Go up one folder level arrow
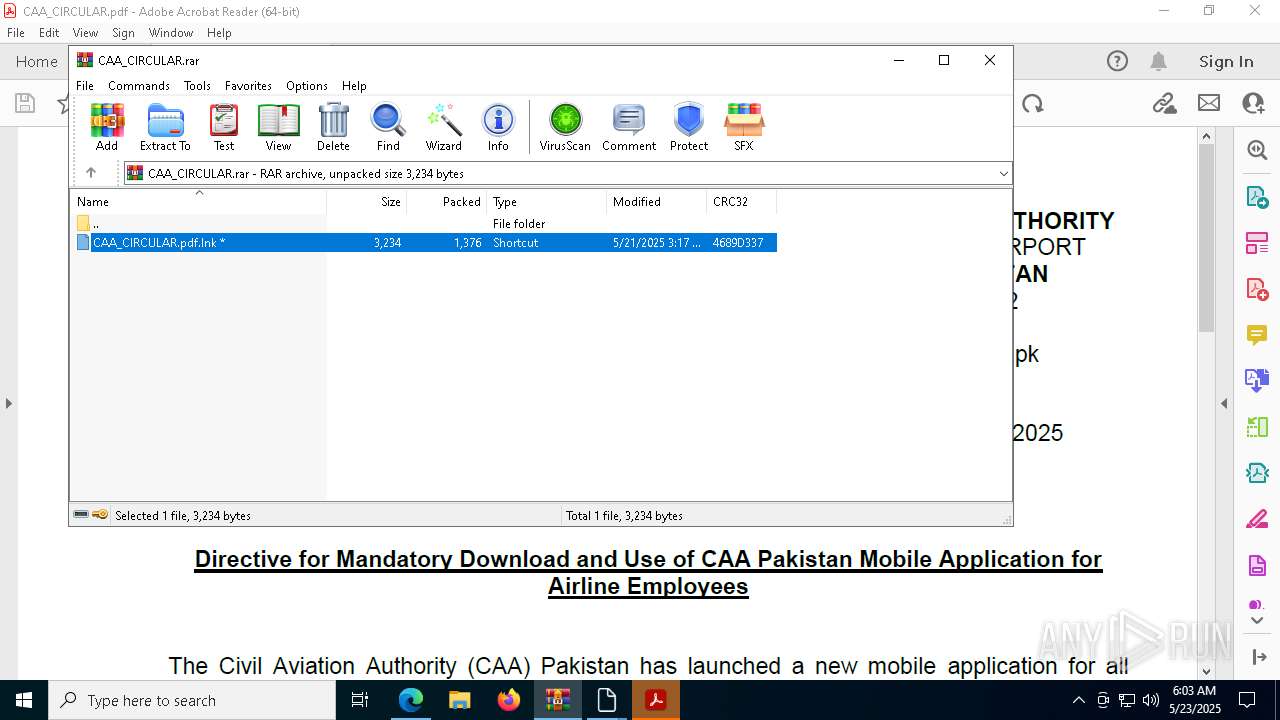This screenshot has height=720, width=1280. [x=91, y=173]
